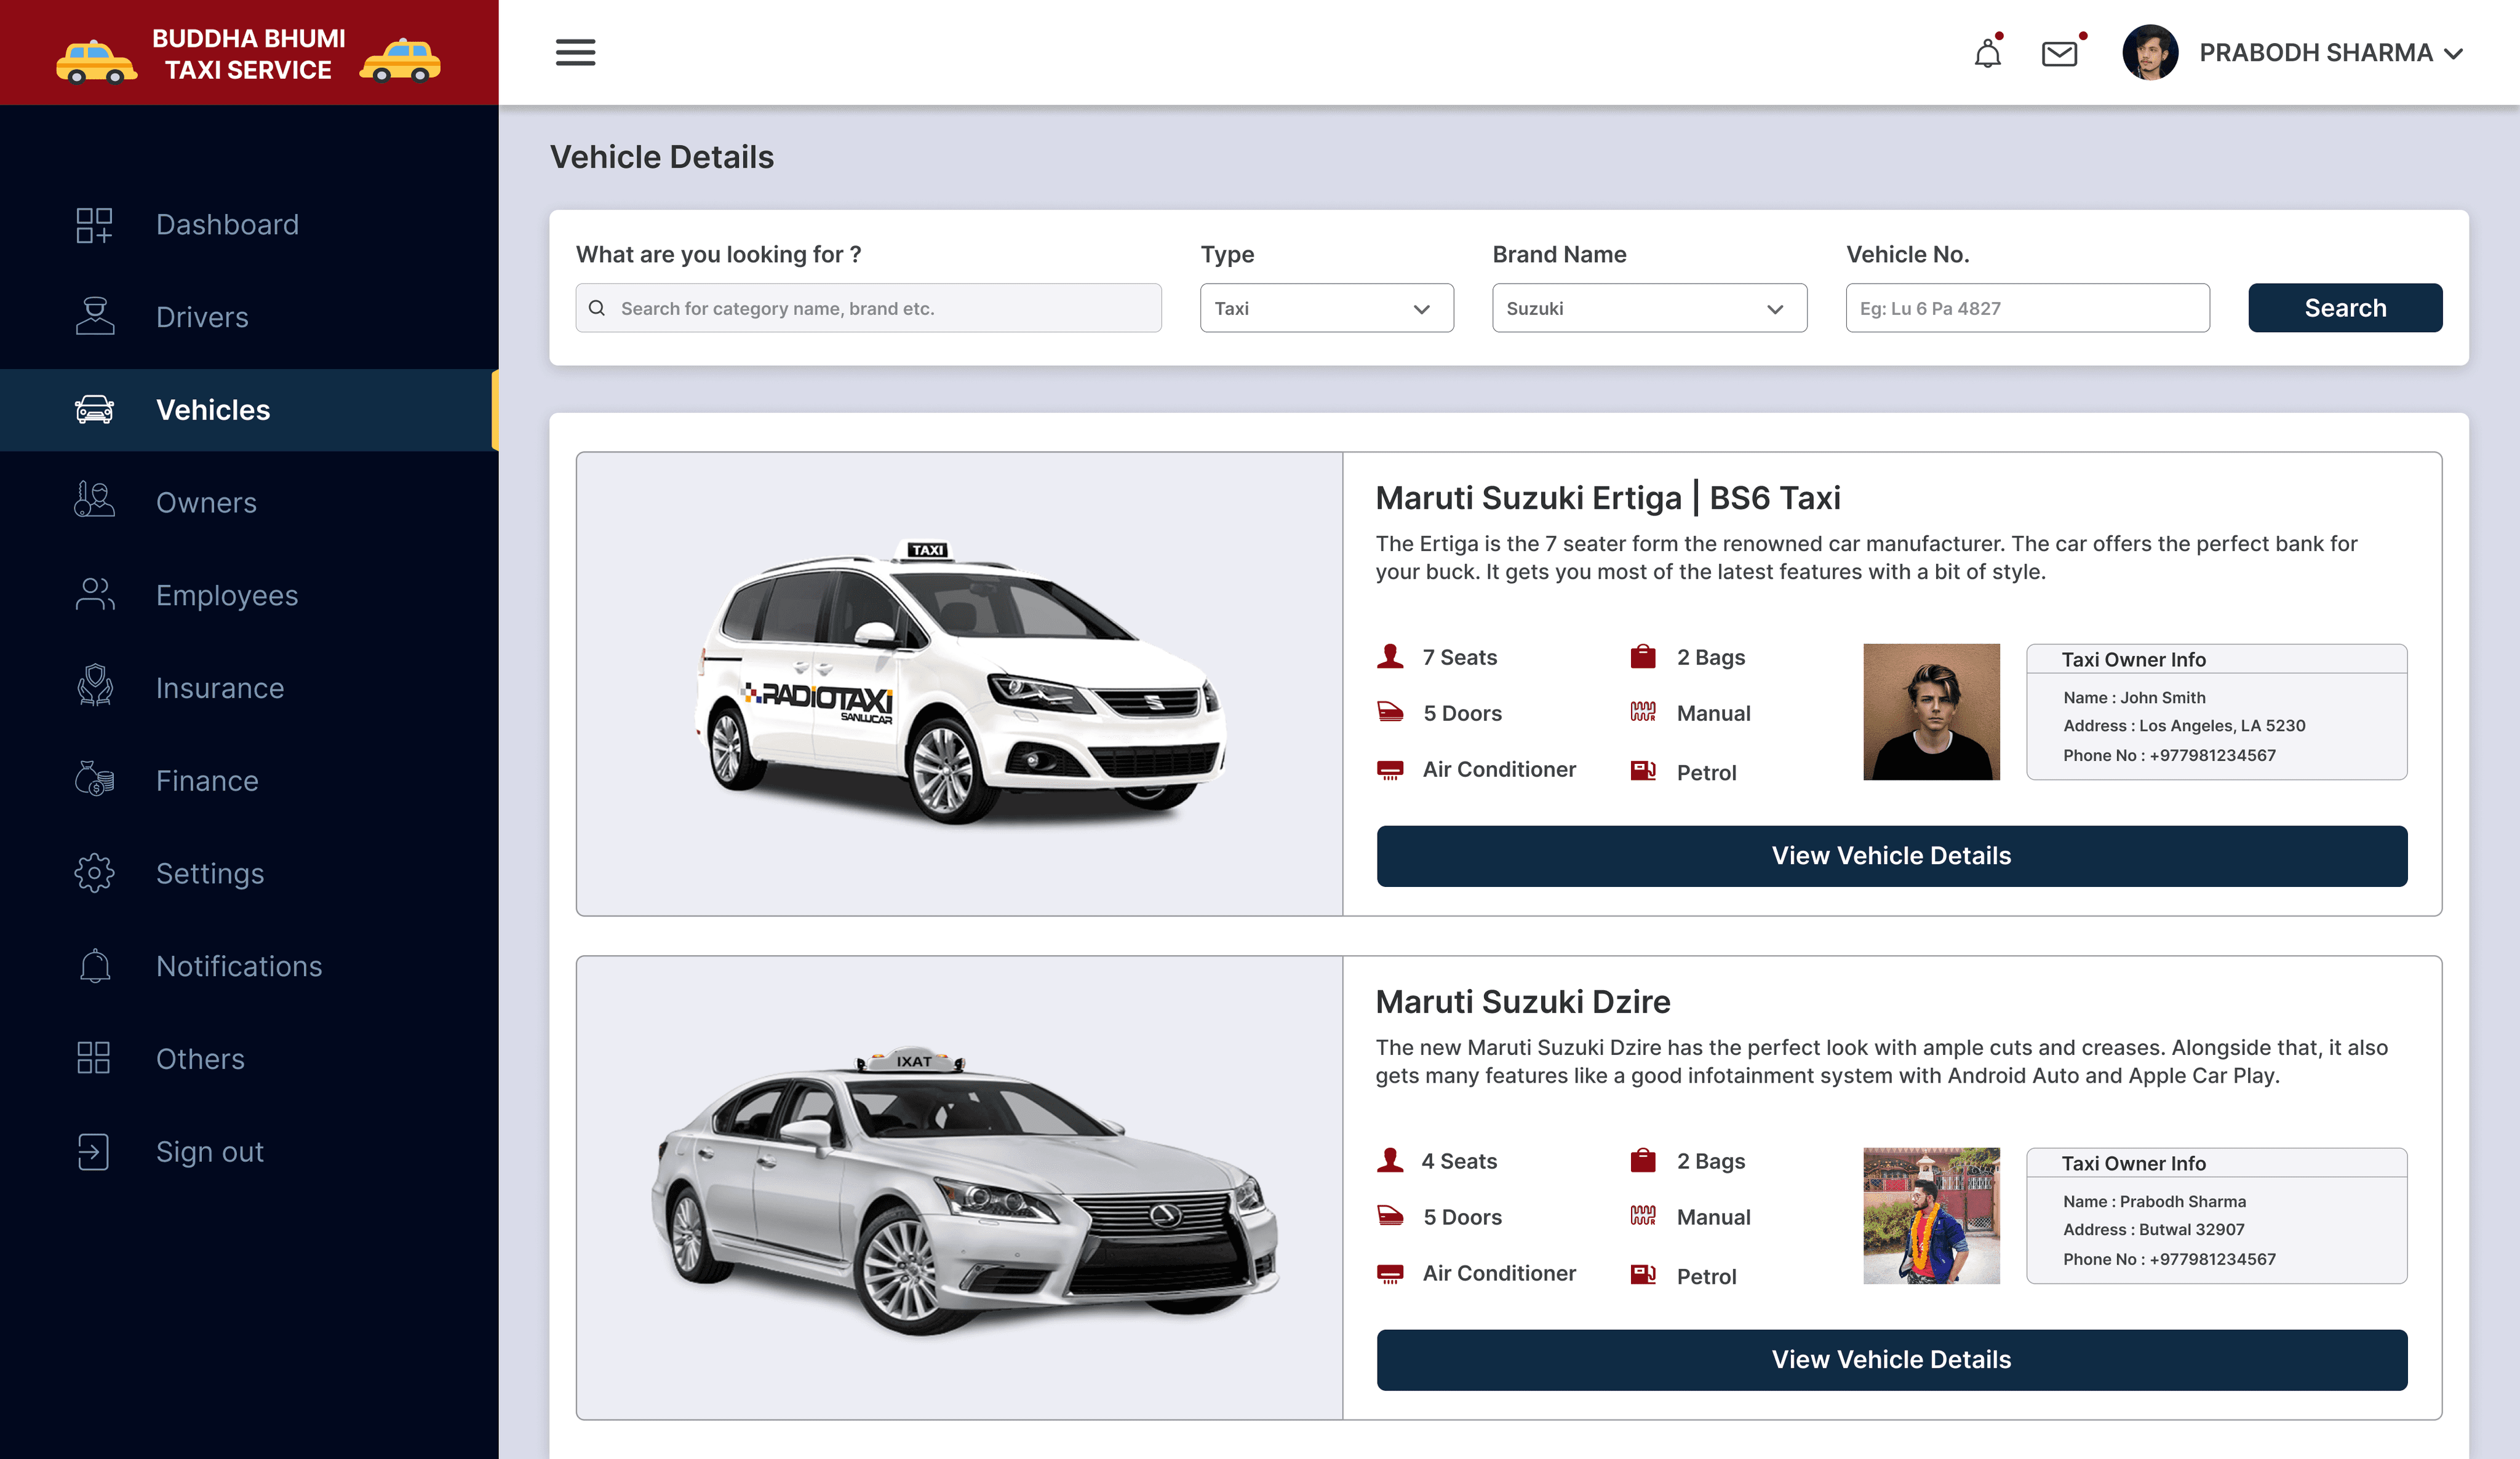Click the Settings gear icon
Screen dimensions: 2520x1459
pos(95,873)
